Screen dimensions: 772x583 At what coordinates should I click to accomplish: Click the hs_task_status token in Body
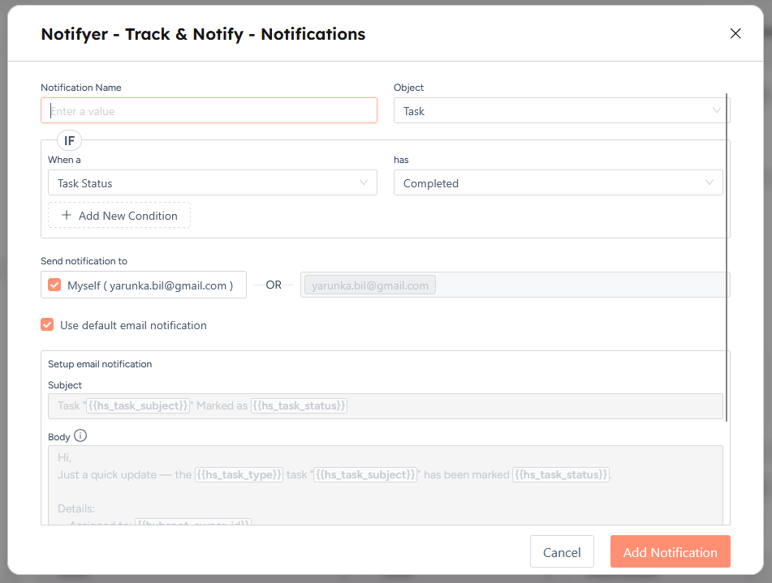[561, 475]
